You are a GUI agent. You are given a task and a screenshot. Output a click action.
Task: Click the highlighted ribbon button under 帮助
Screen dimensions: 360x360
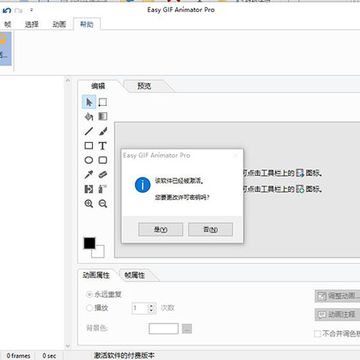pyautogui.click(x=5, y=48)
